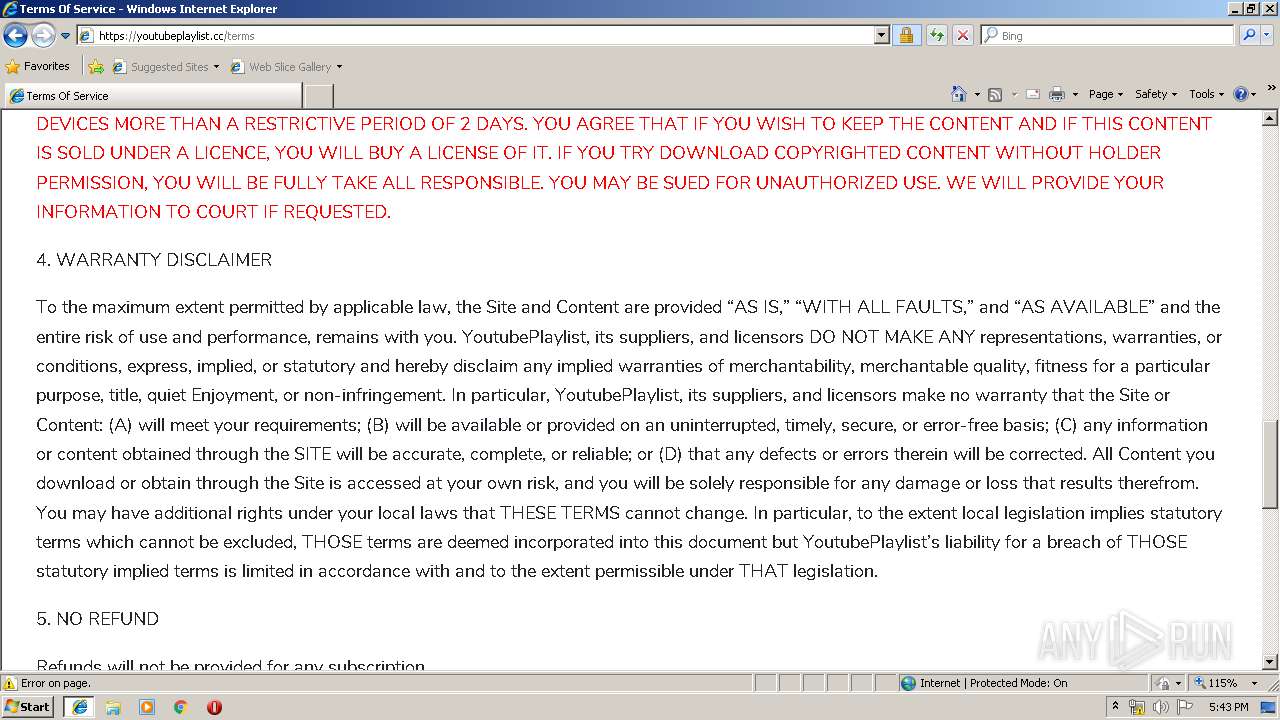Click the page scroll up arrow

click(x=1270, y=119)
